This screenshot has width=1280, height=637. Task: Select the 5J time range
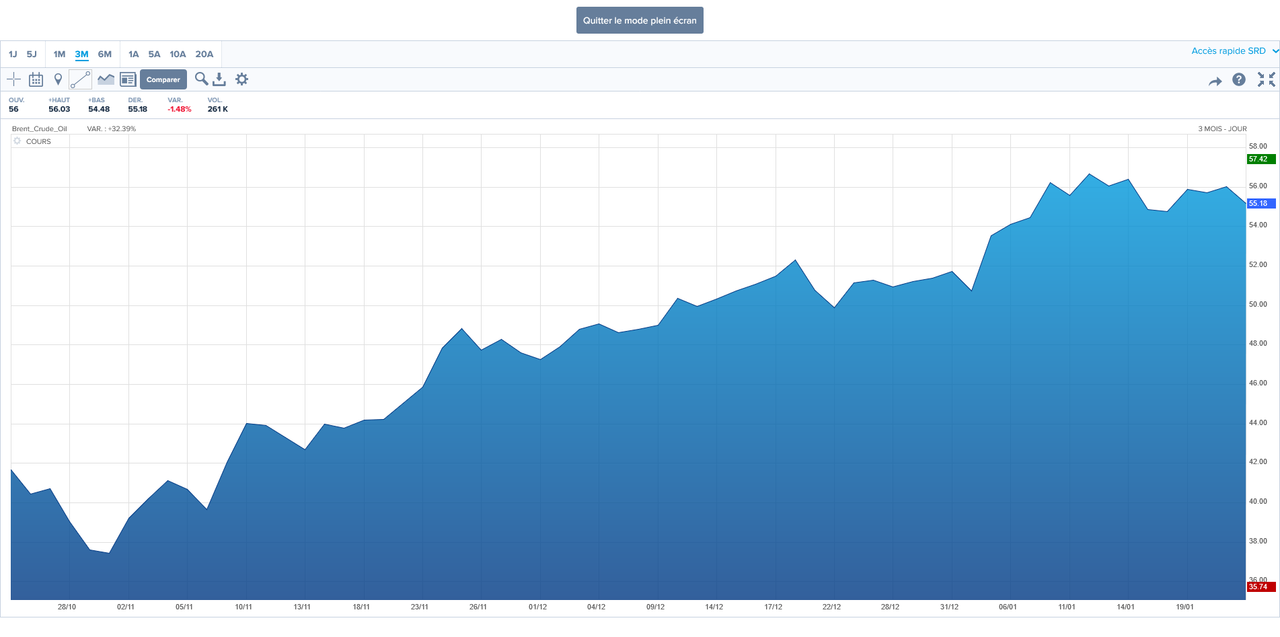(32, 54)
